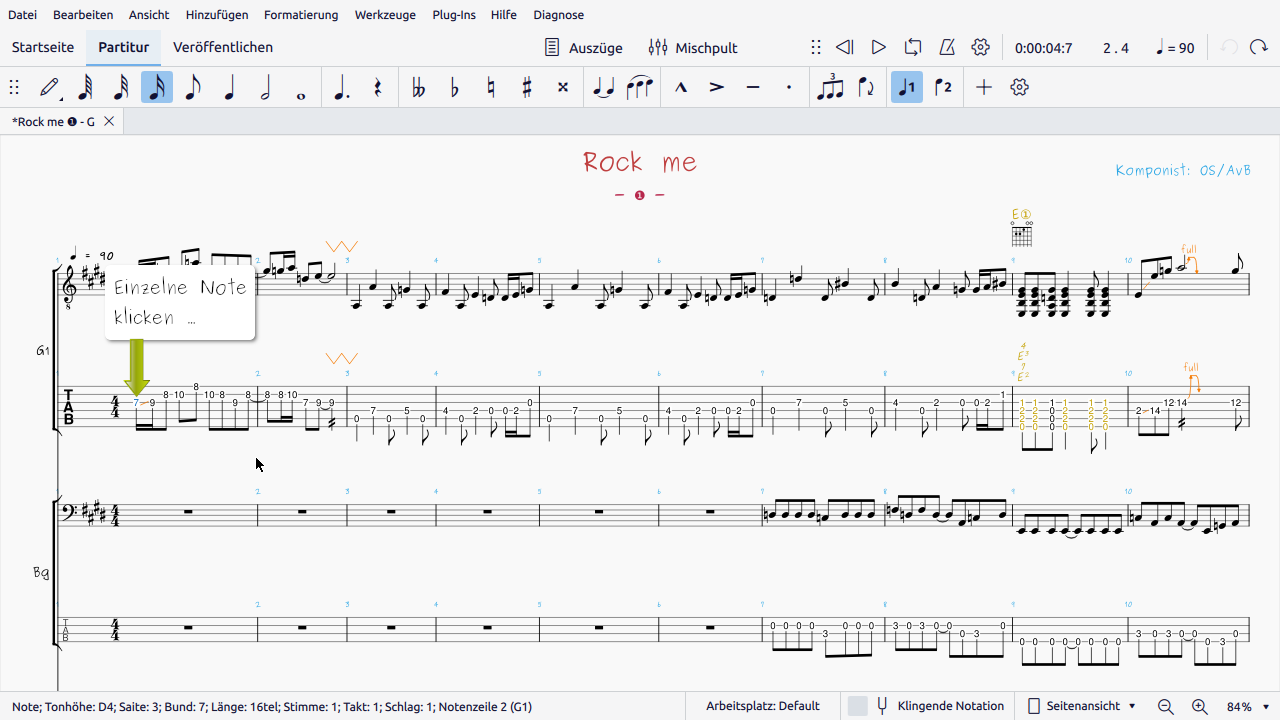Insert a tuplet from the toolbar
This screenshot has height=720, width=1280.
pos(830,88)
